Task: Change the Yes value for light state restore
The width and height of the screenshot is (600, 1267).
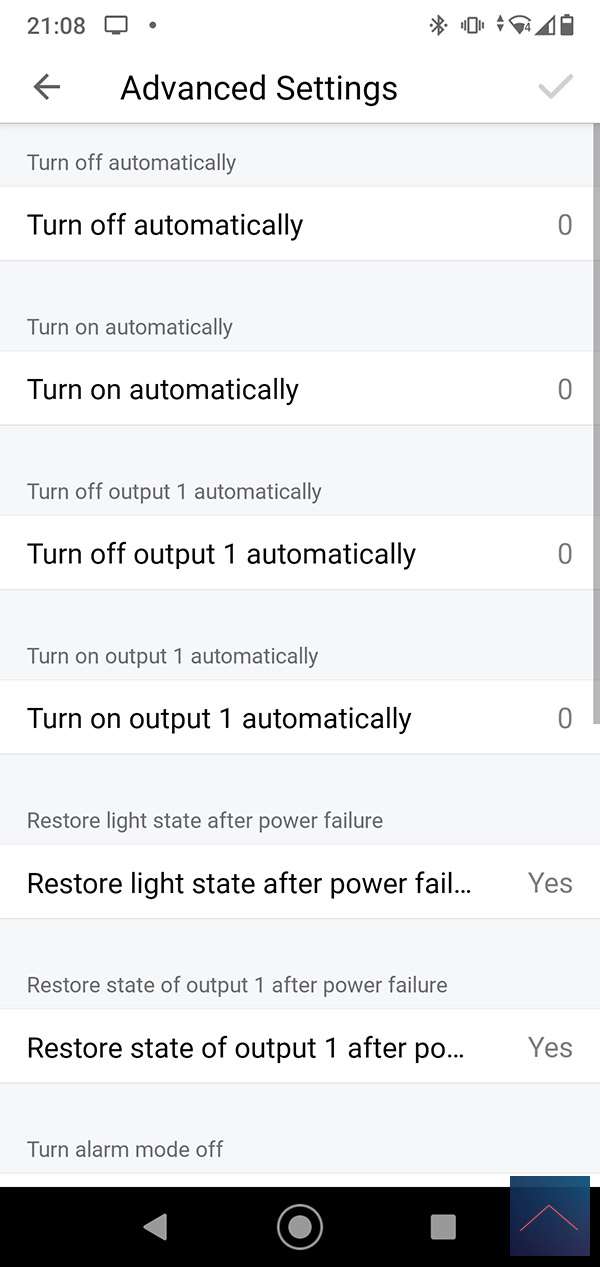Action: 550,883
